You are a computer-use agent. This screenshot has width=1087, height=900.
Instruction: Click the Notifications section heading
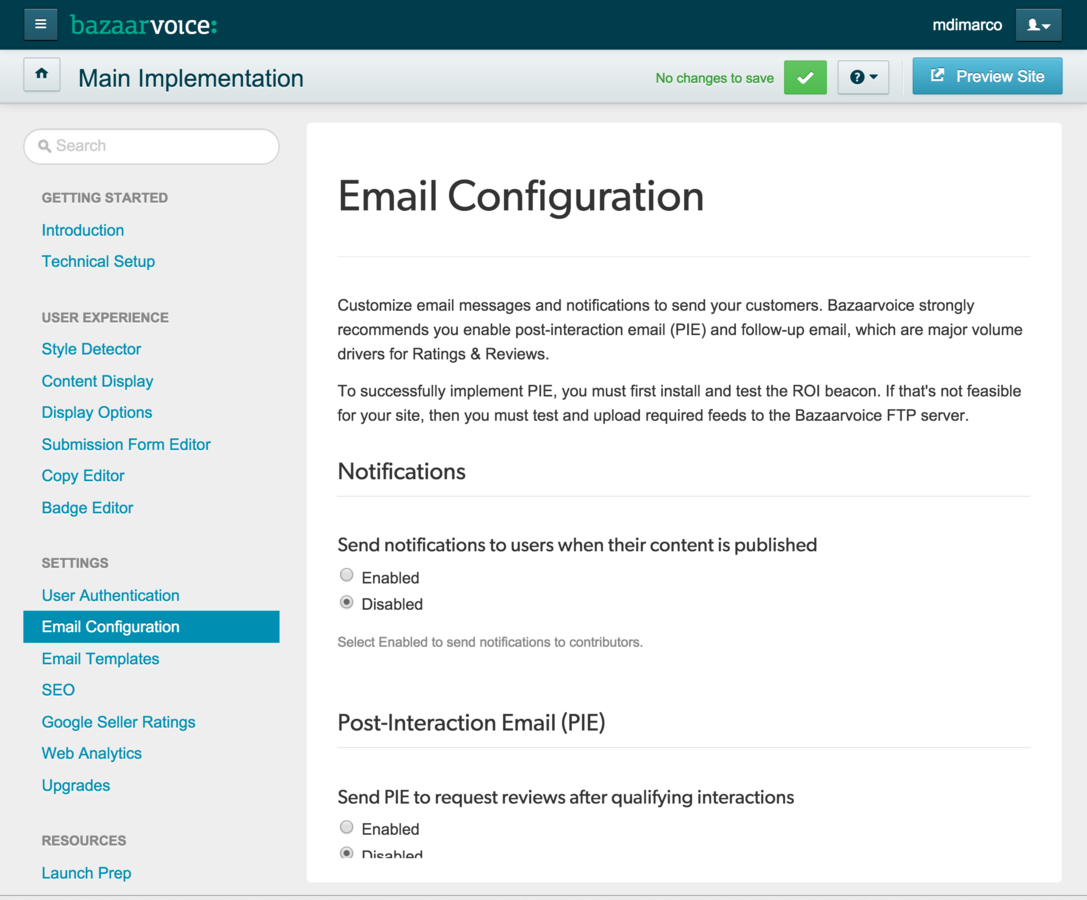click(x=401, y=471)
